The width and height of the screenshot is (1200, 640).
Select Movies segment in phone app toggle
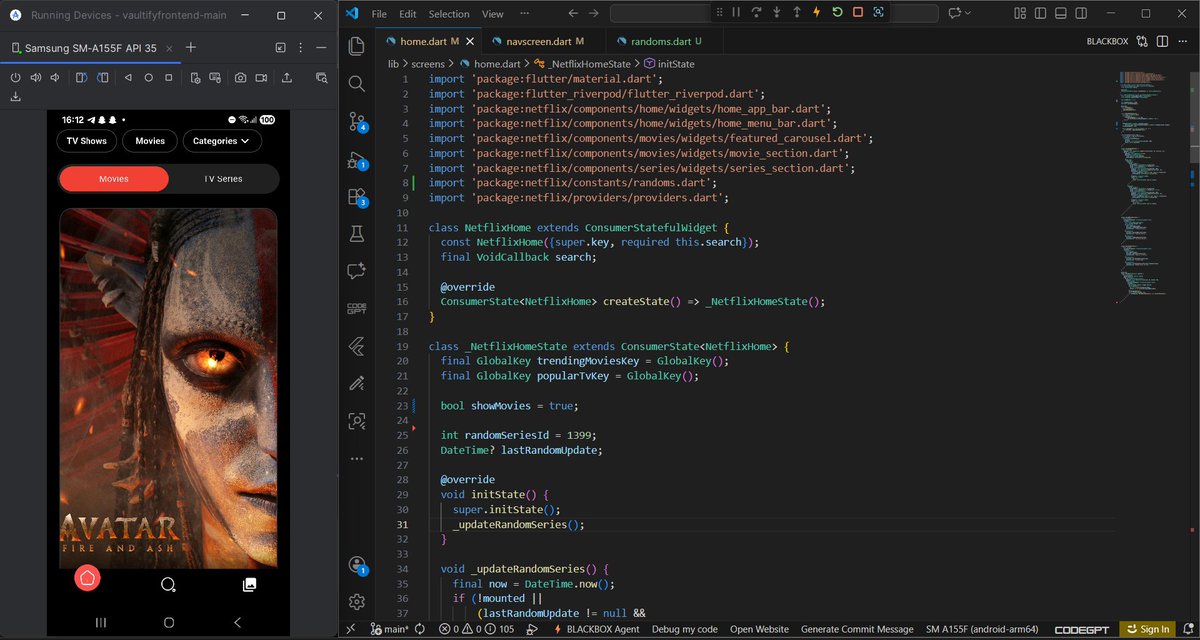[x=113, y=179]
